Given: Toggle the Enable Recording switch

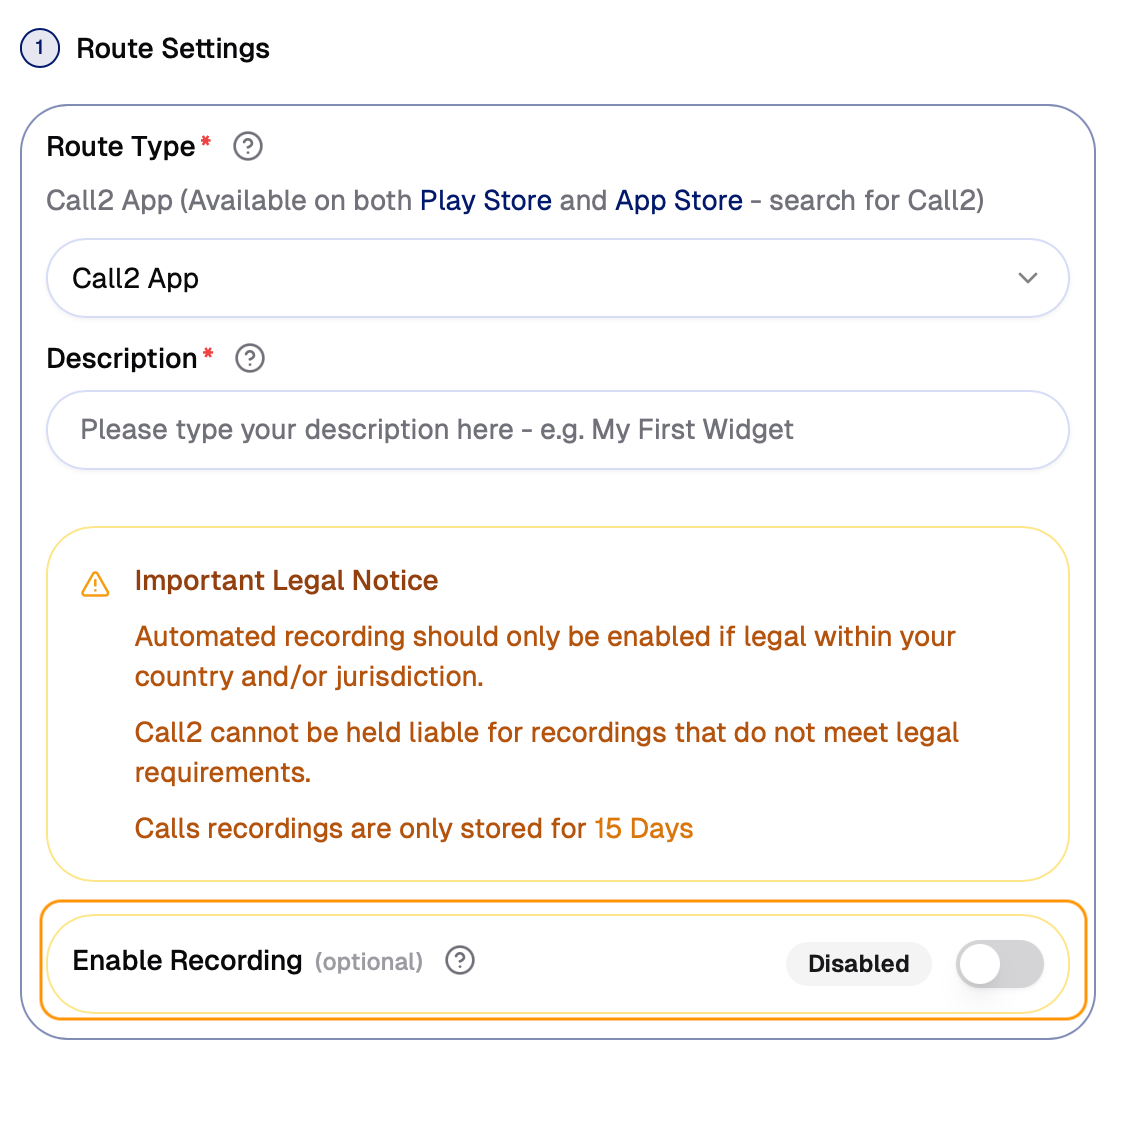Looking at the screenshot, I should click(999, 964).
